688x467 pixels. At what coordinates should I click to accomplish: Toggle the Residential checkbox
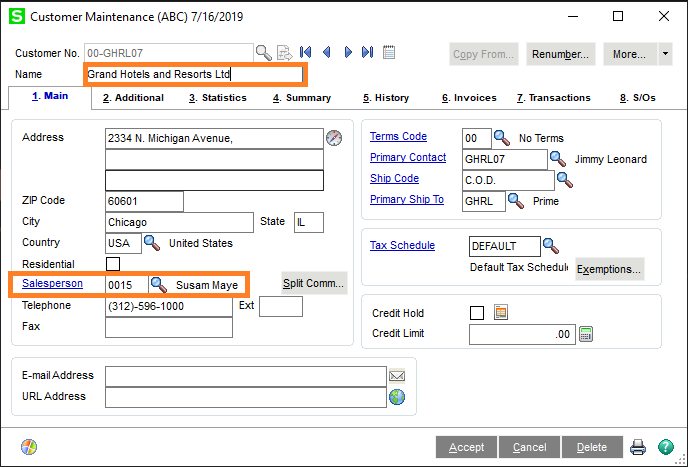click(x=113, y=264)
